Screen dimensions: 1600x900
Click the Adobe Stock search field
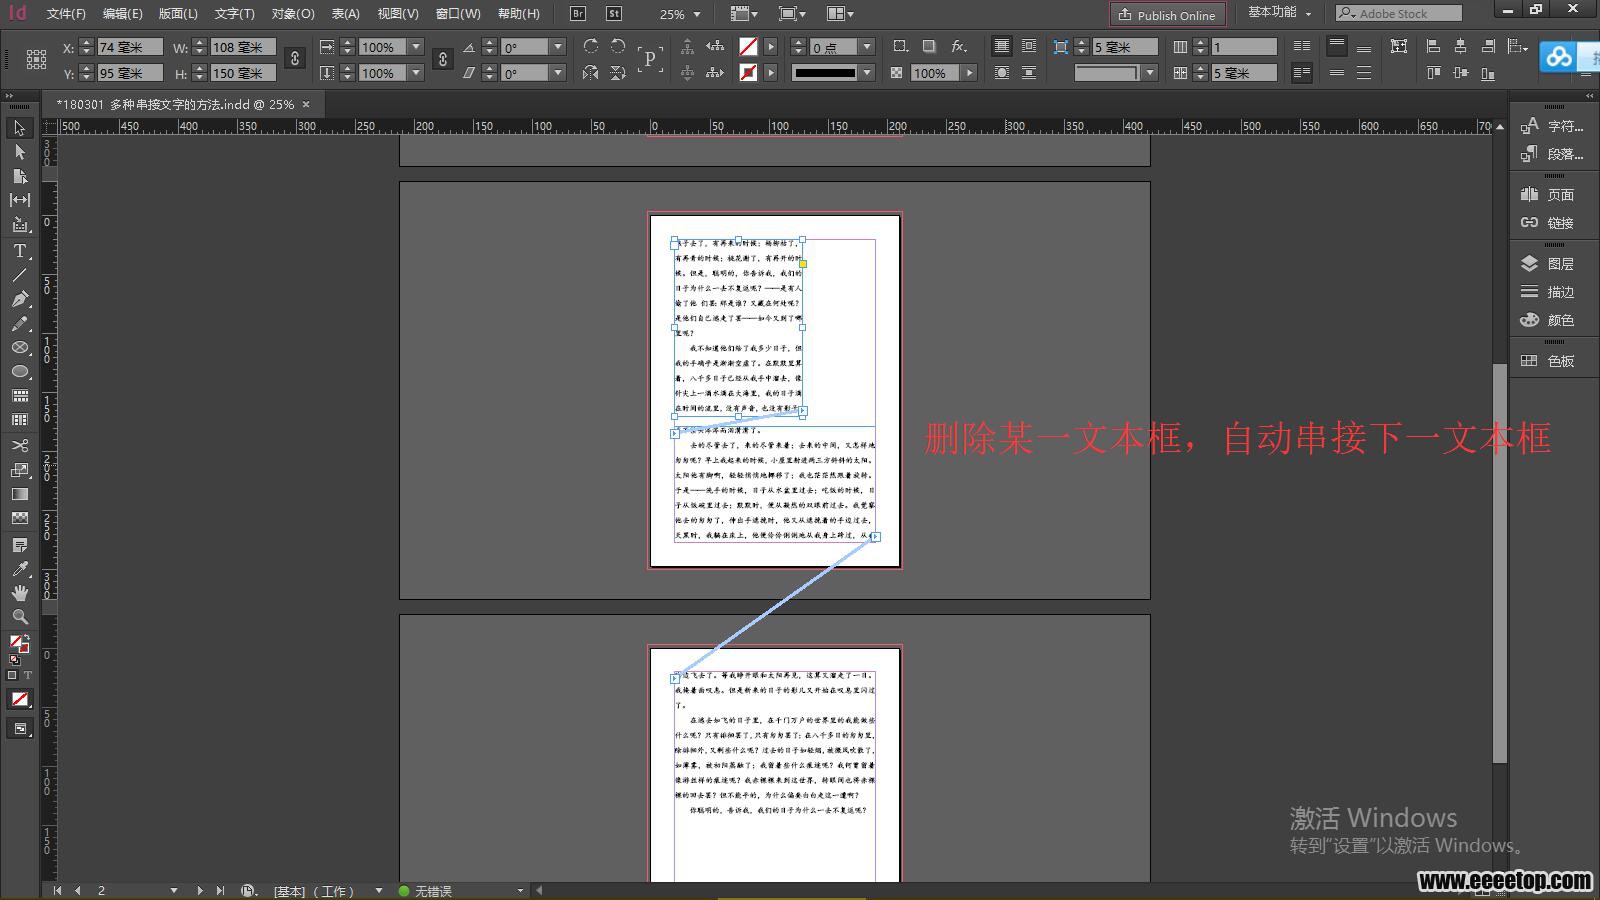1399,13
